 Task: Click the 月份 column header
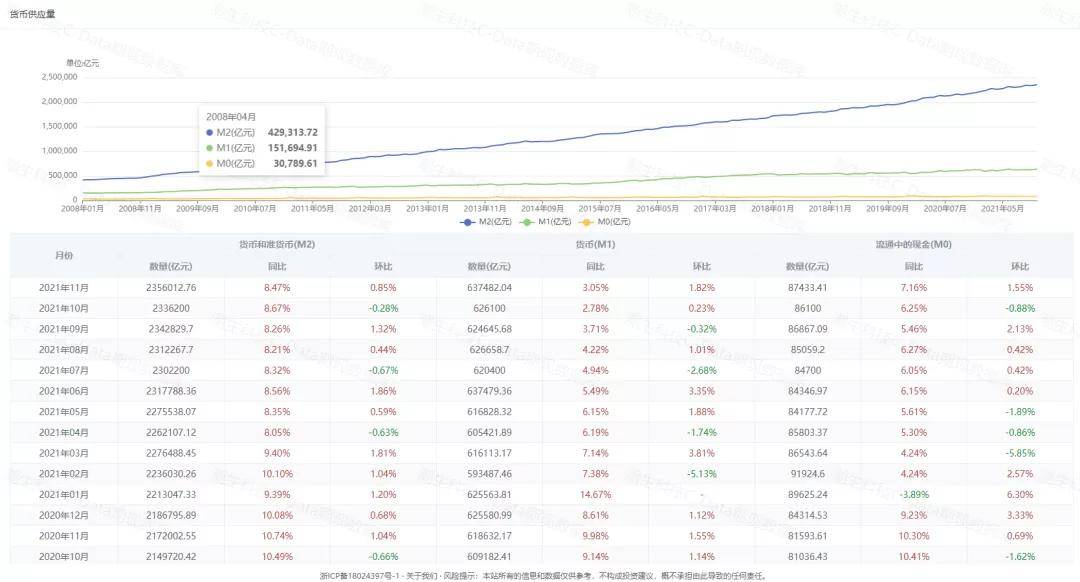63,256
